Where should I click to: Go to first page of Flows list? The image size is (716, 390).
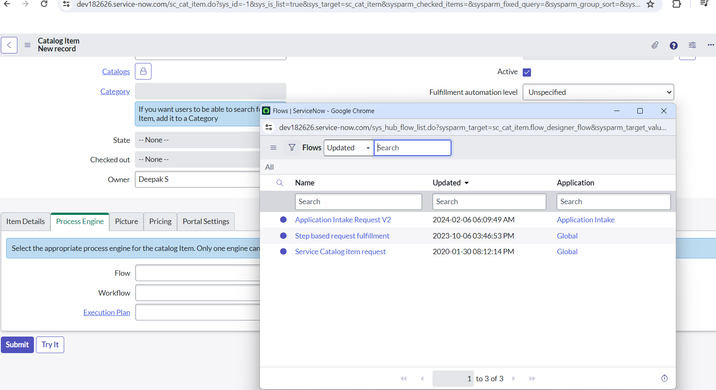tap(404, 379)
